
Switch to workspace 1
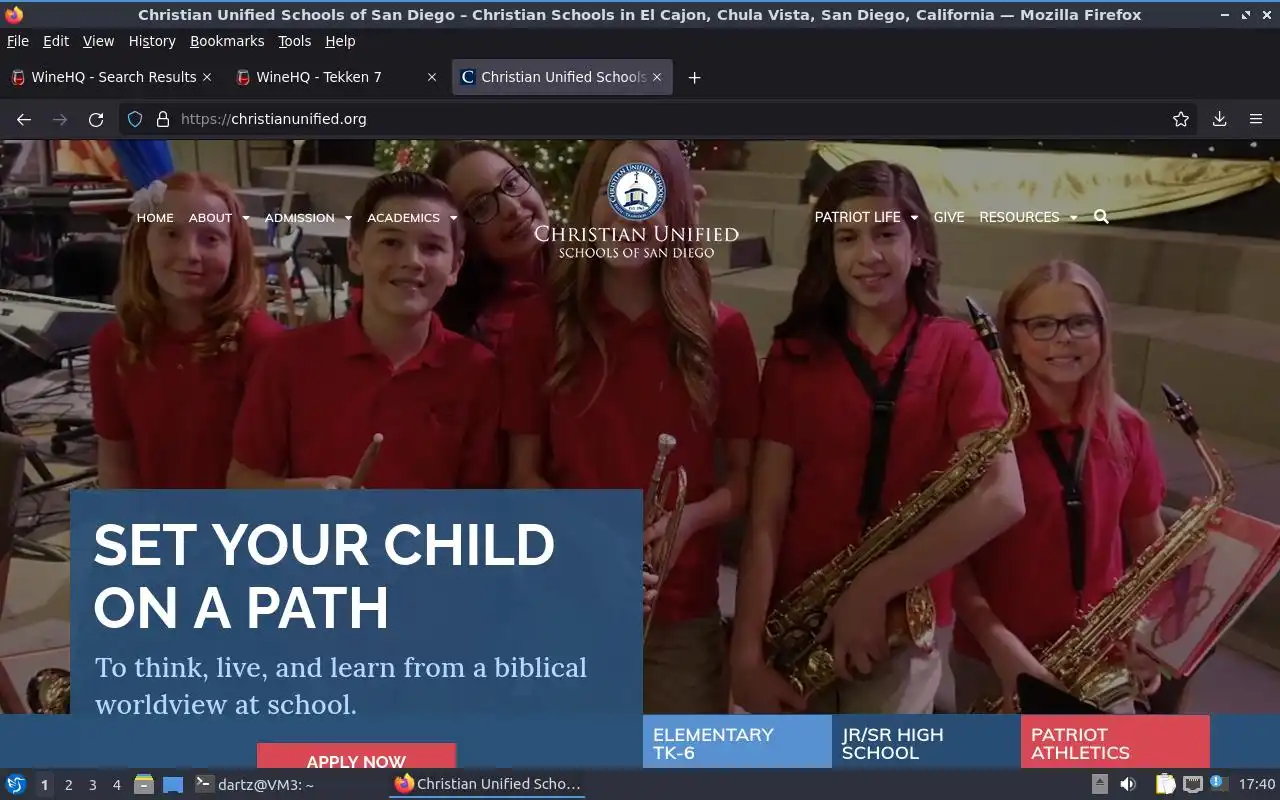point(44,785)
